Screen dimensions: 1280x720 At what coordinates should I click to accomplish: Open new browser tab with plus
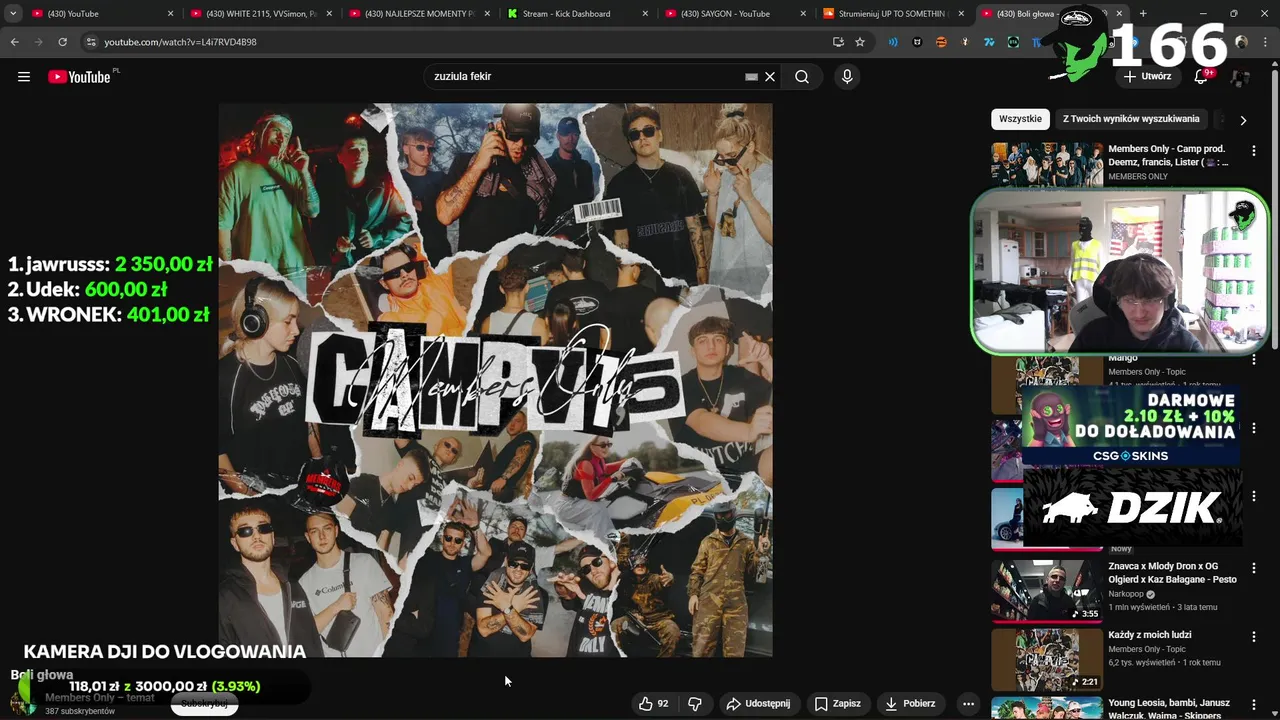1143,14
